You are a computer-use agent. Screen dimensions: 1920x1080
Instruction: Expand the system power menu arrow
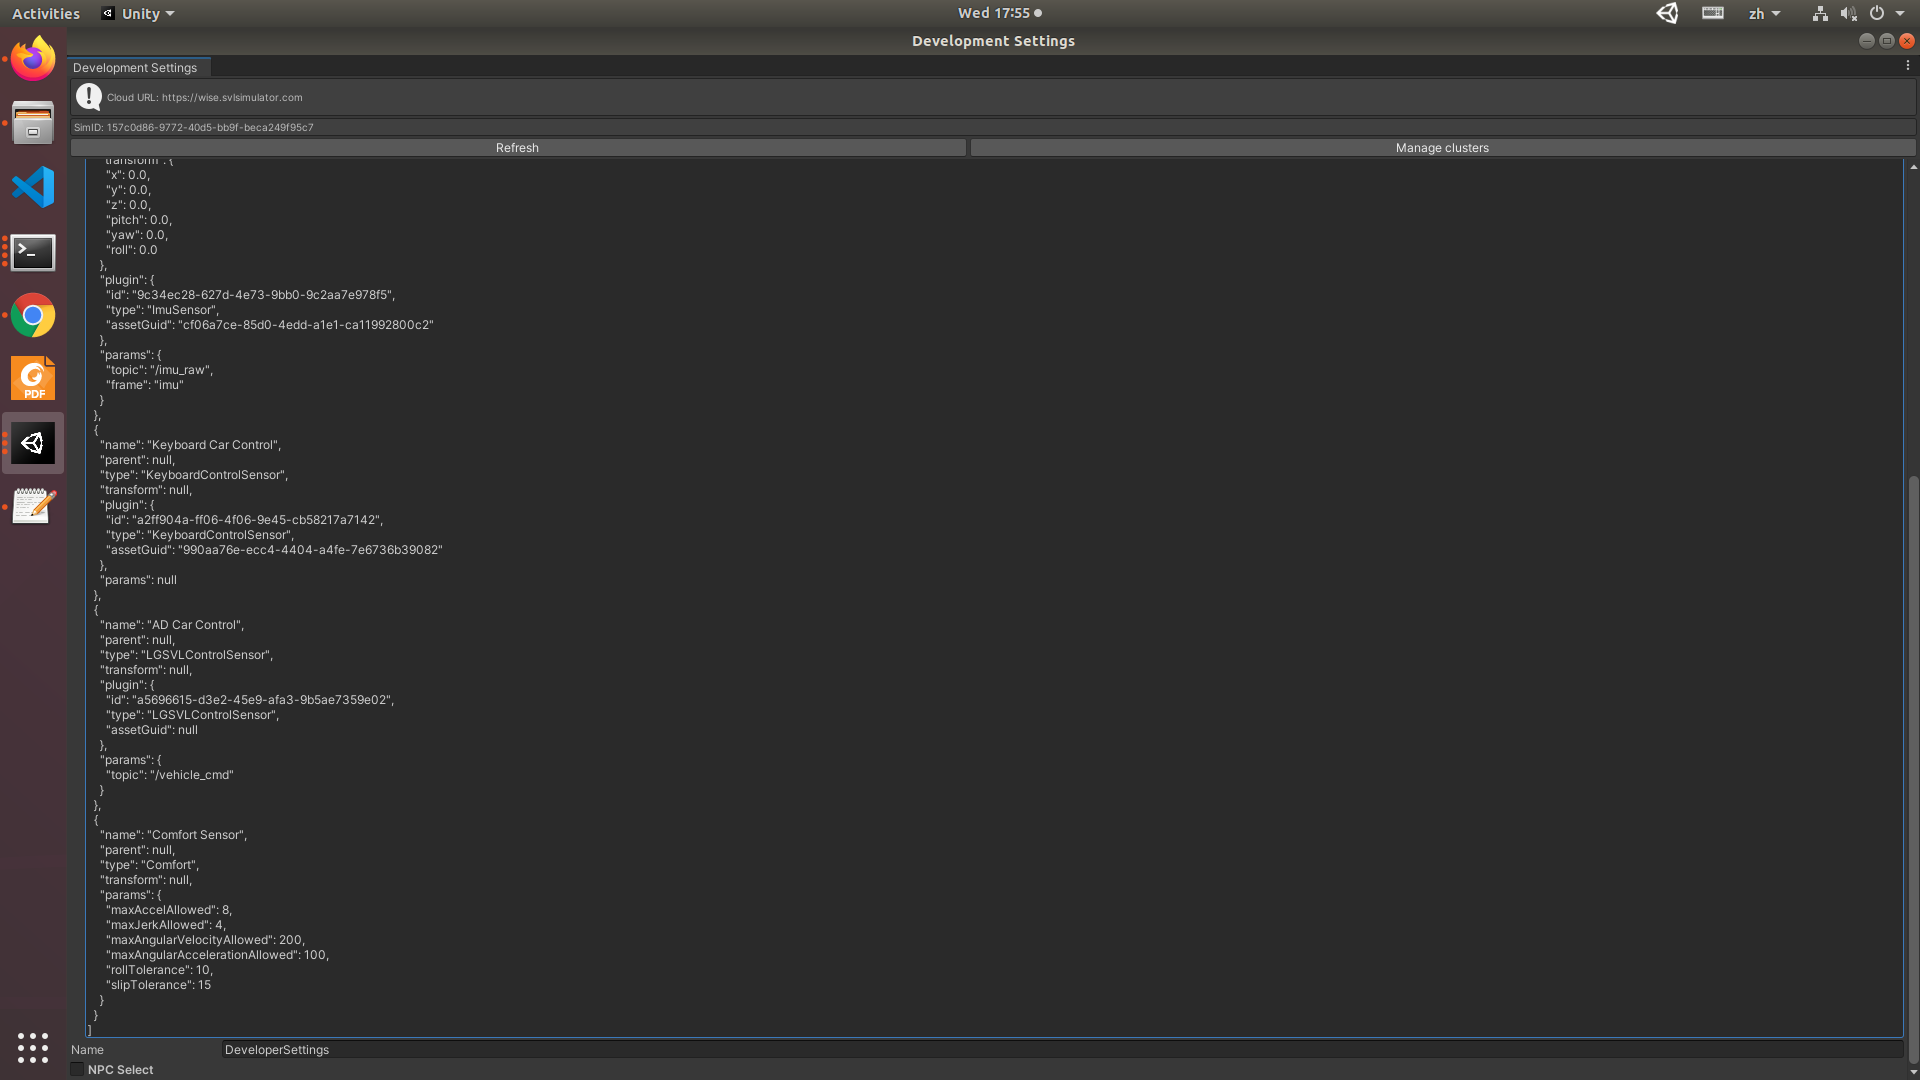click(1899, 13)
